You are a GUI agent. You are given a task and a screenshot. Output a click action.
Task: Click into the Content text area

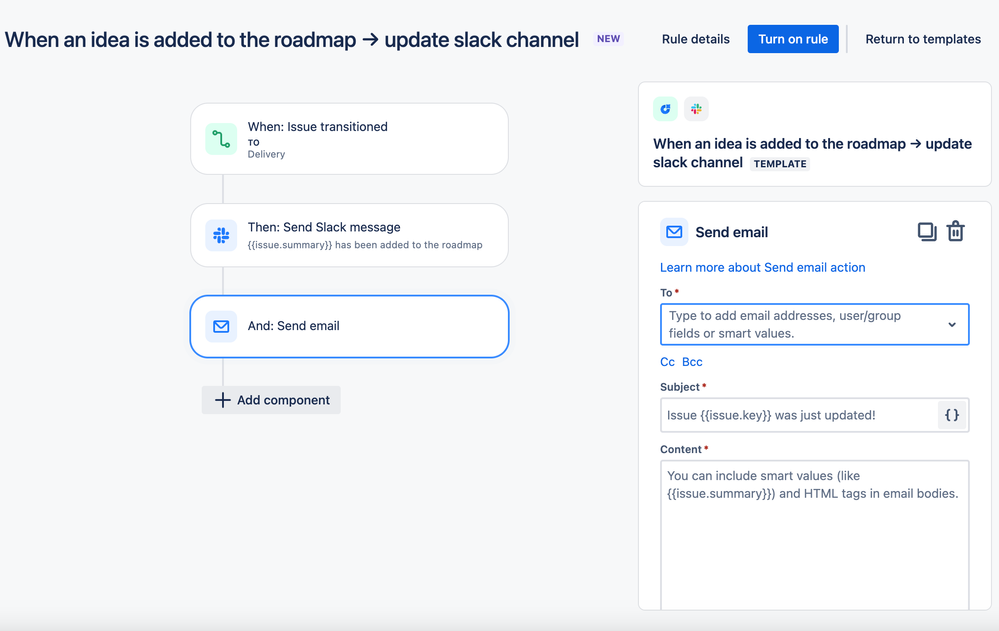(815, 535)
